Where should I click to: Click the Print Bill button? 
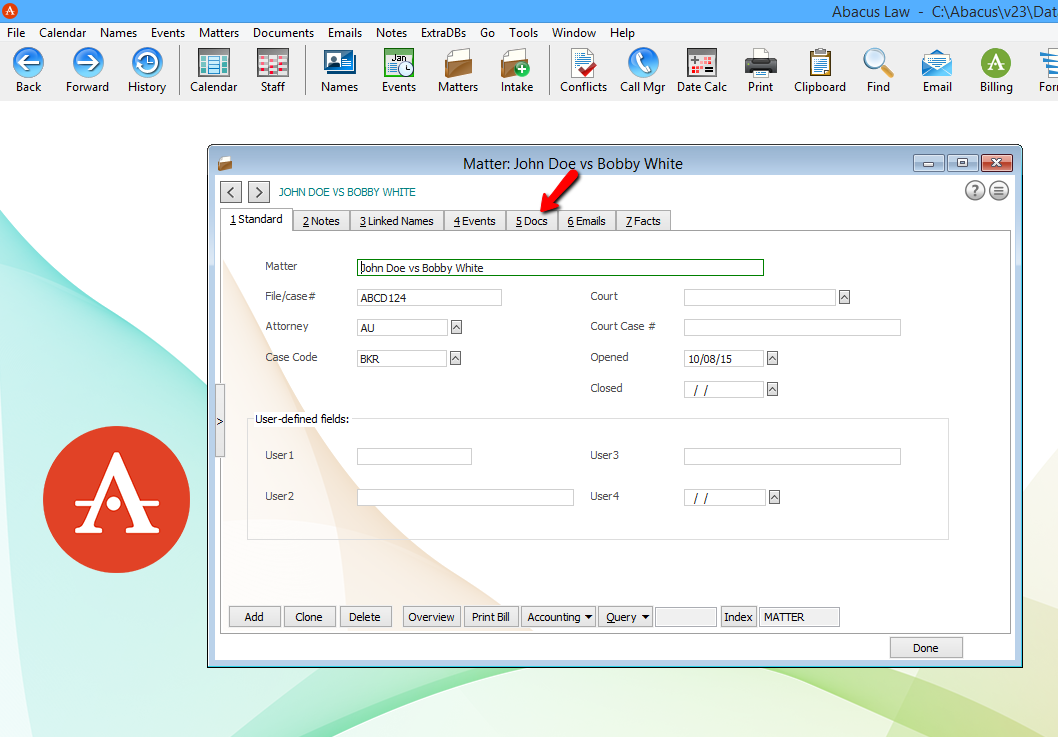(491, 617)
